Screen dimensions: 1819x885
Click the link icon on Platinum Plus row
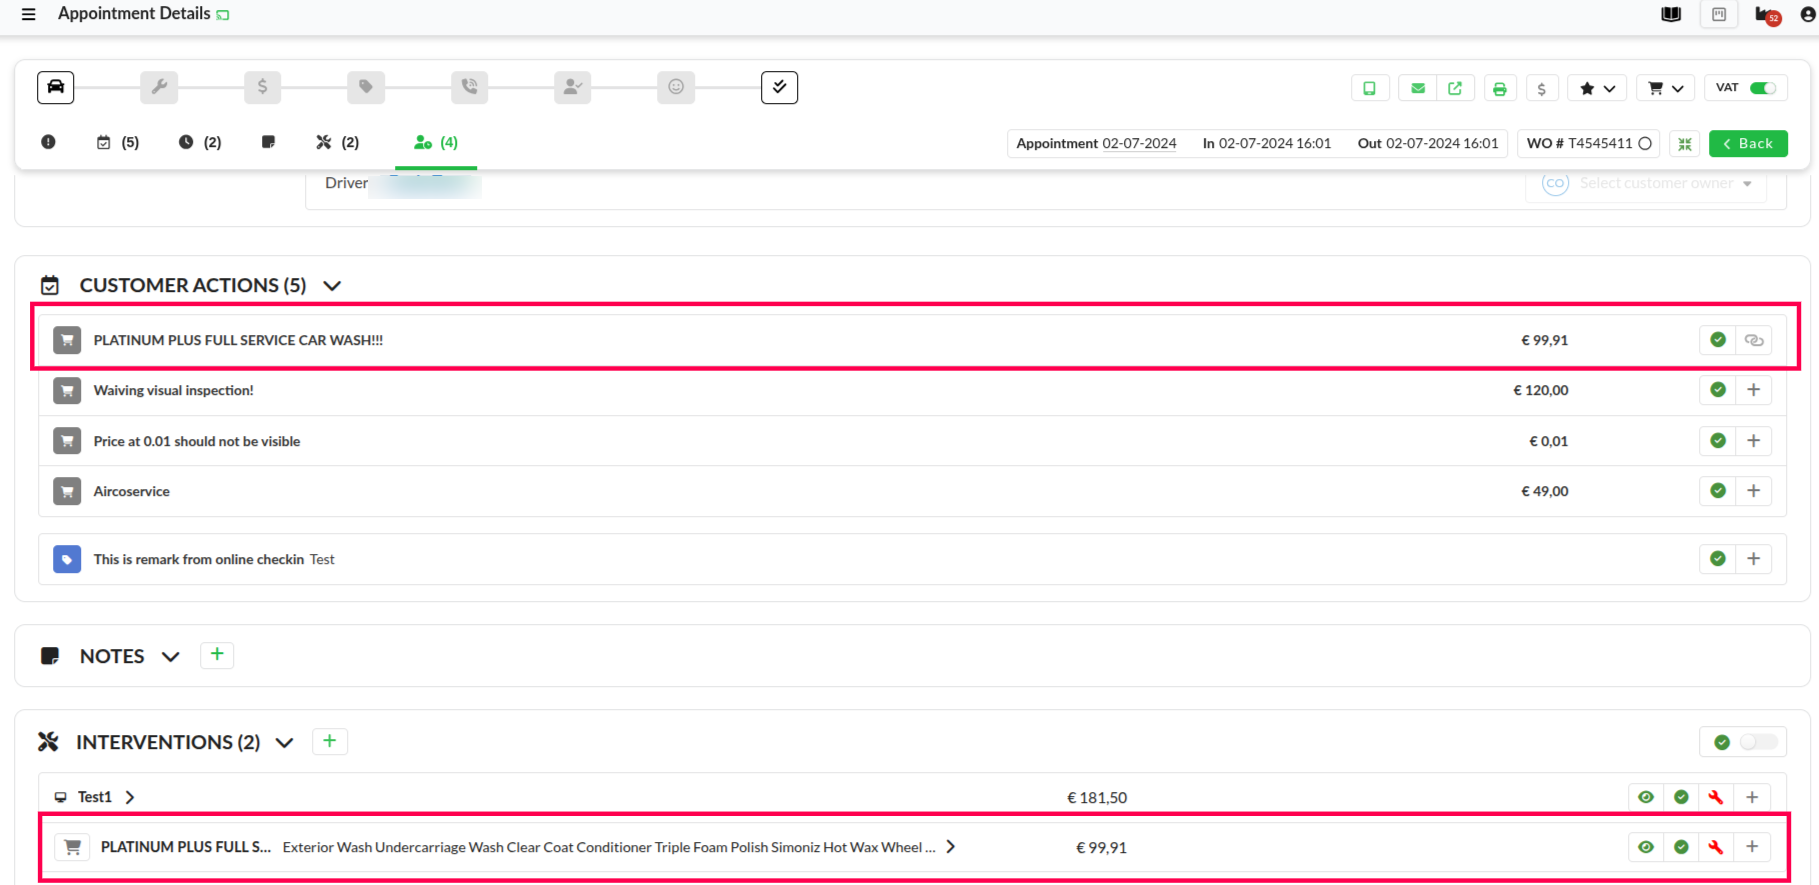pos(1753,340)
